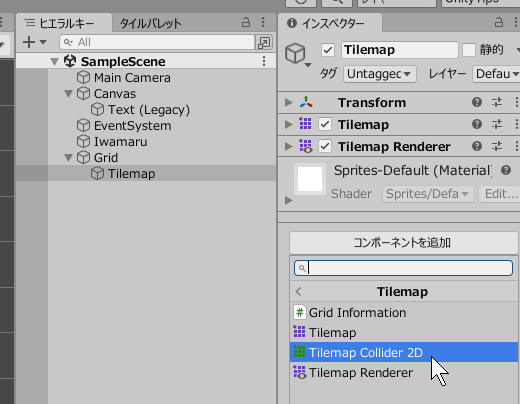This screenshot has height=404, width=520.
Task: Disable the Tilemap Renderer checkbox
Action: point(325,146)
